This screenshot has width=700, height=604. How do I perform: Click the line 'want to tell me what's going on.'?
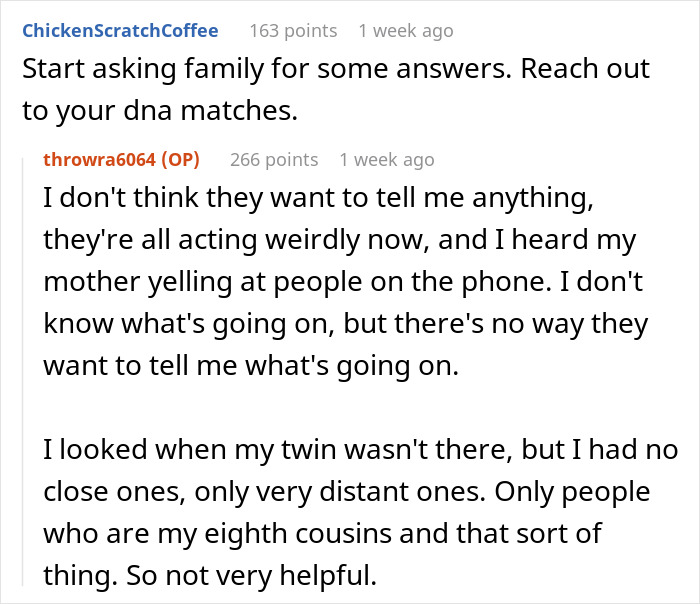coord(250,366)
